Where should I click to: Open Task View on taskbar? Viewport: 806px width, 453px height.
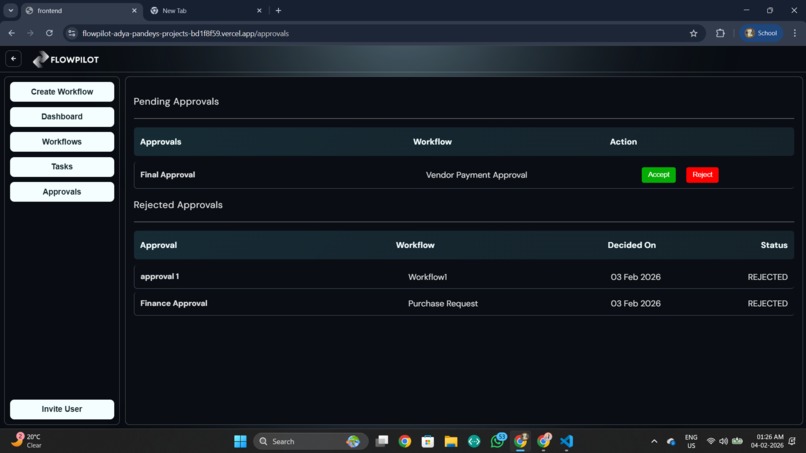382,441
